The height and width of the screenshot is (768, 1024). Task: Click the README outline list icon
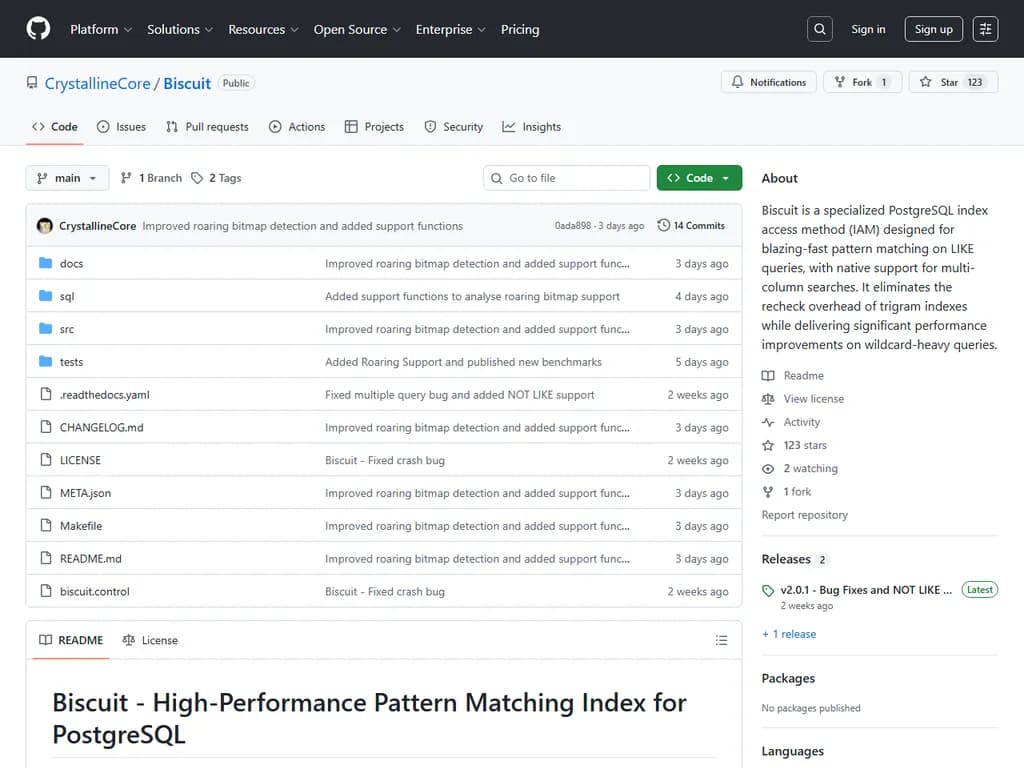[x=721, y=640]
